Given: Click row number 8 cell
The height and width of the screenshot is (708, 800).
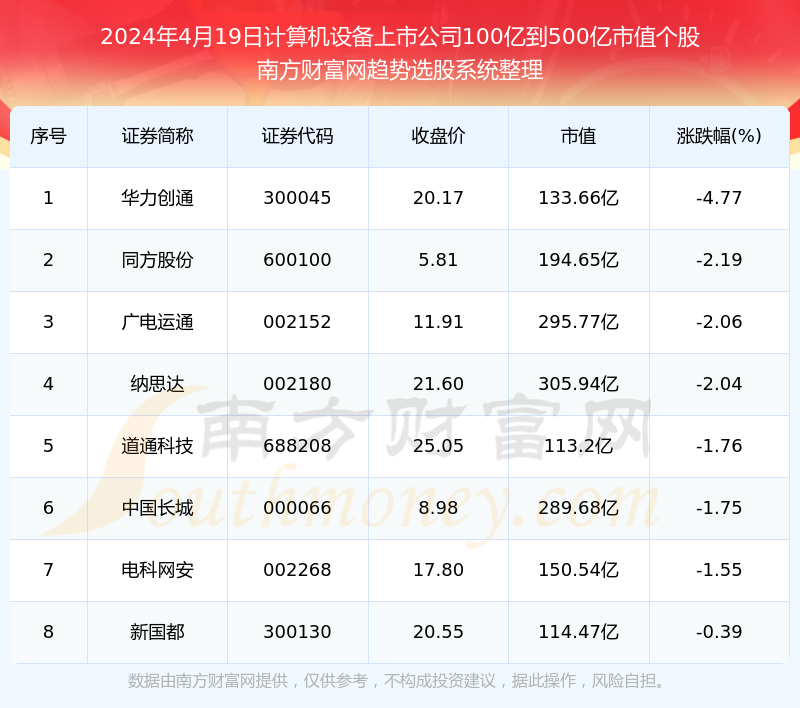Looking at the screenshot, I should tap(48, 632).
